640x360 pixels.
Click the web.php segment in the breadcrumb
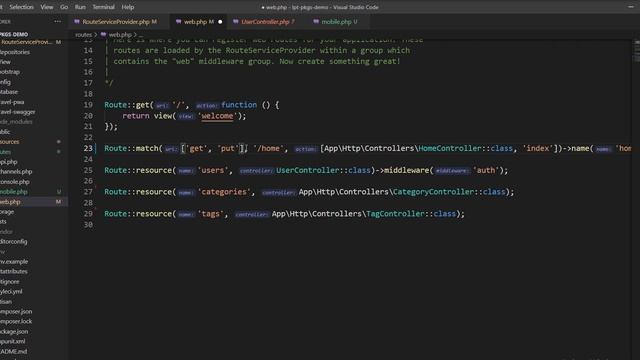point(120,35)
